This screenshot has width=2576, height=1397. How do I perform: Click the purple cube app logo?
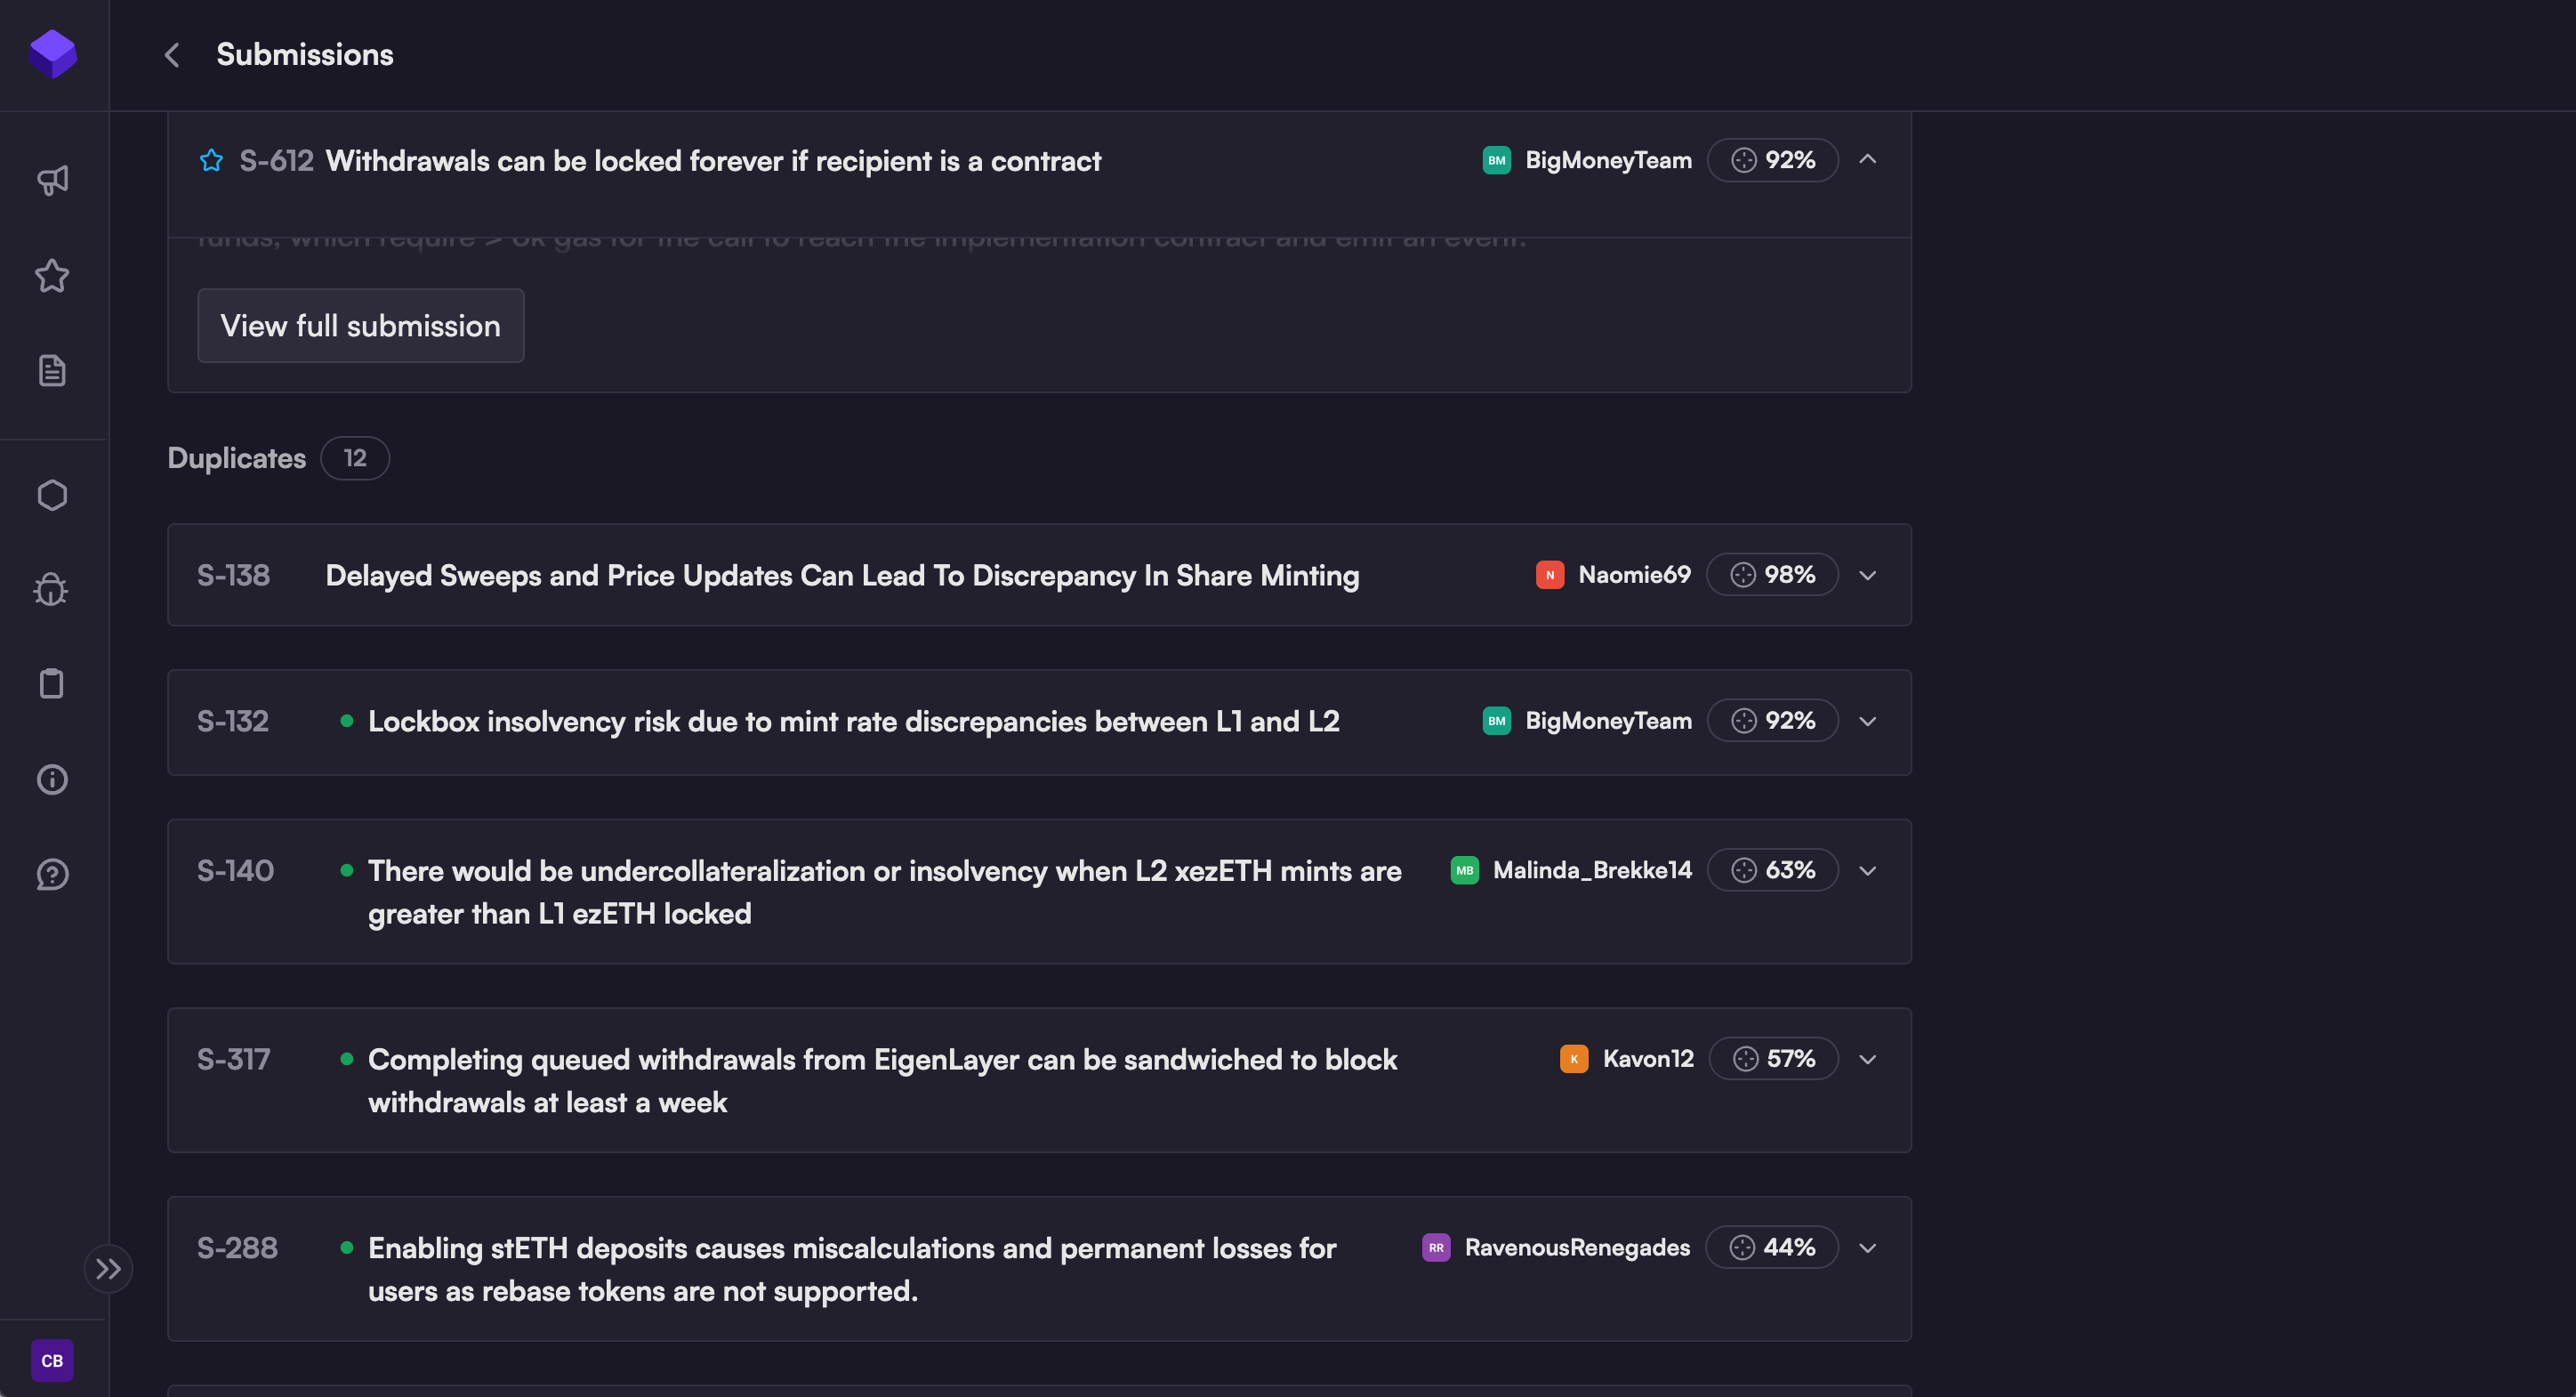pos(52,53)
